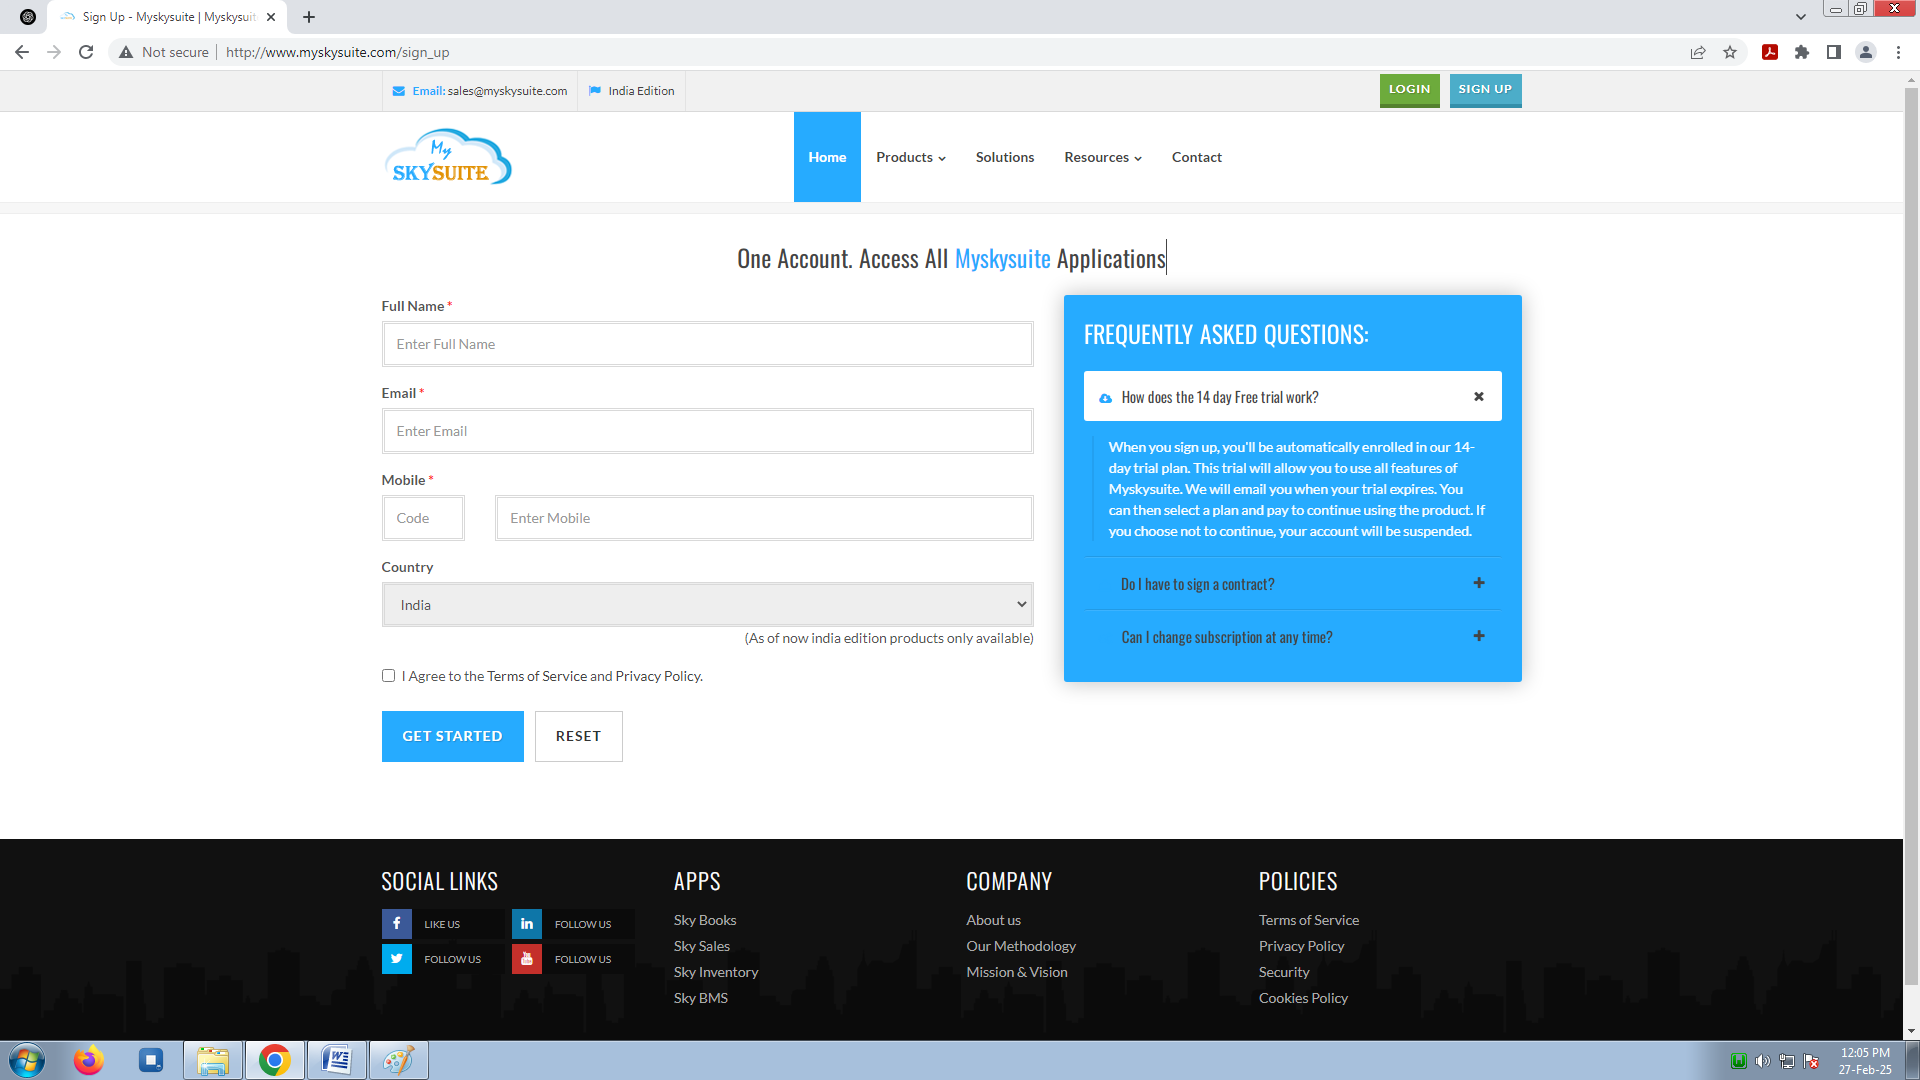Open the Country dropdown showing India

pyautogui.click(x=707, y=605)
